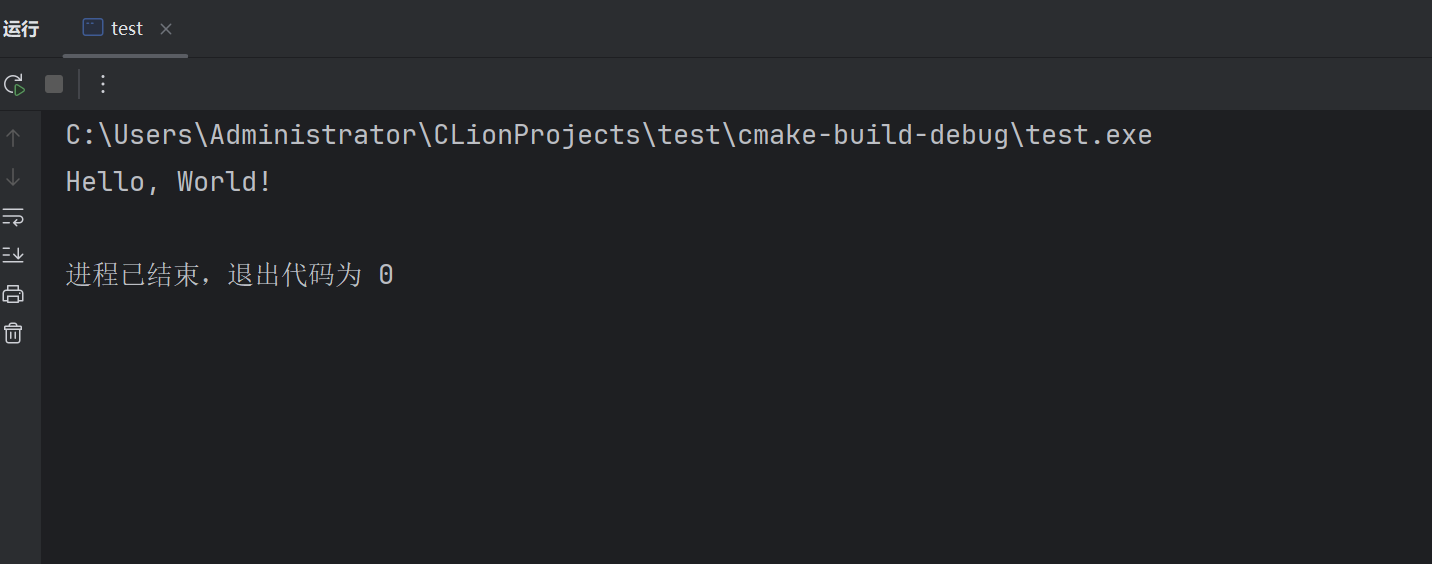Image resolution: width=1432 pixels, height=564 pixels.
Task: Click the console icon on test tab
Action: [93, 28]
